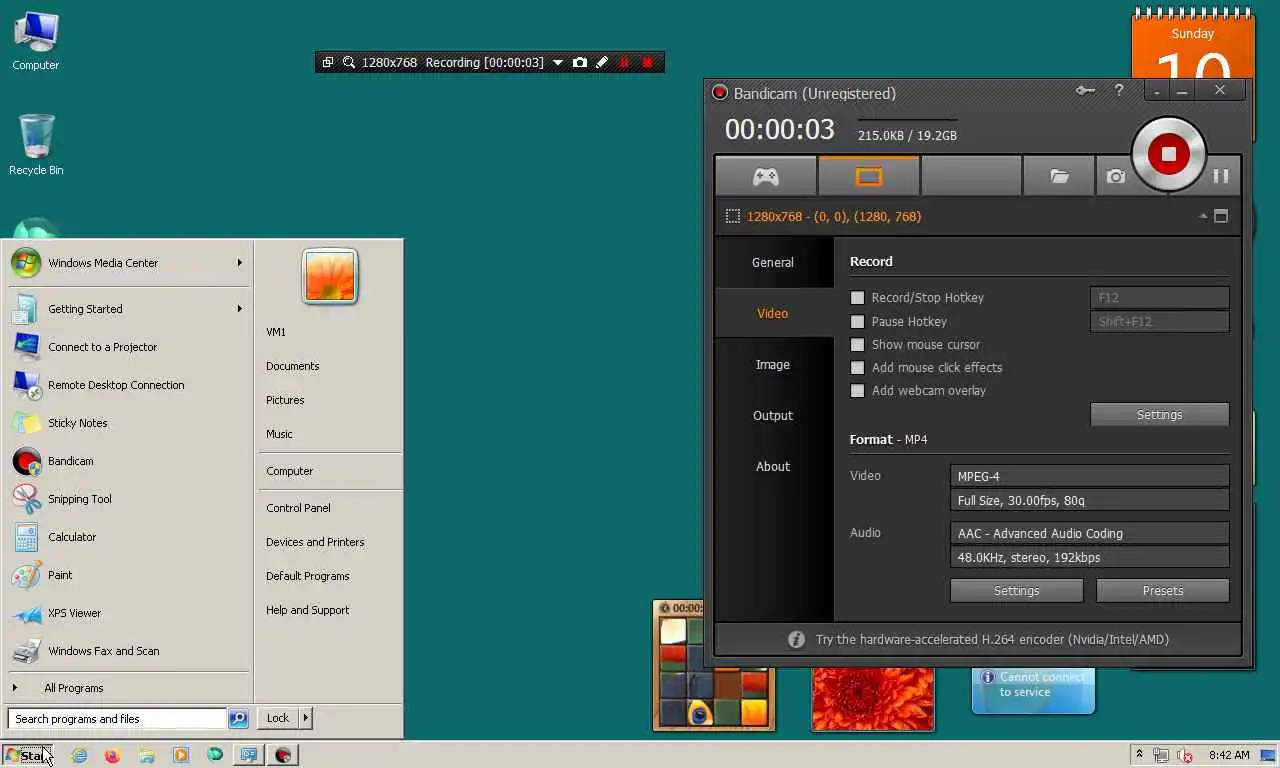The height and width of the screenshot is (768, 1280).
Task: Open Remote Desktop Connection from Start menu
Action: click(128, 385)
